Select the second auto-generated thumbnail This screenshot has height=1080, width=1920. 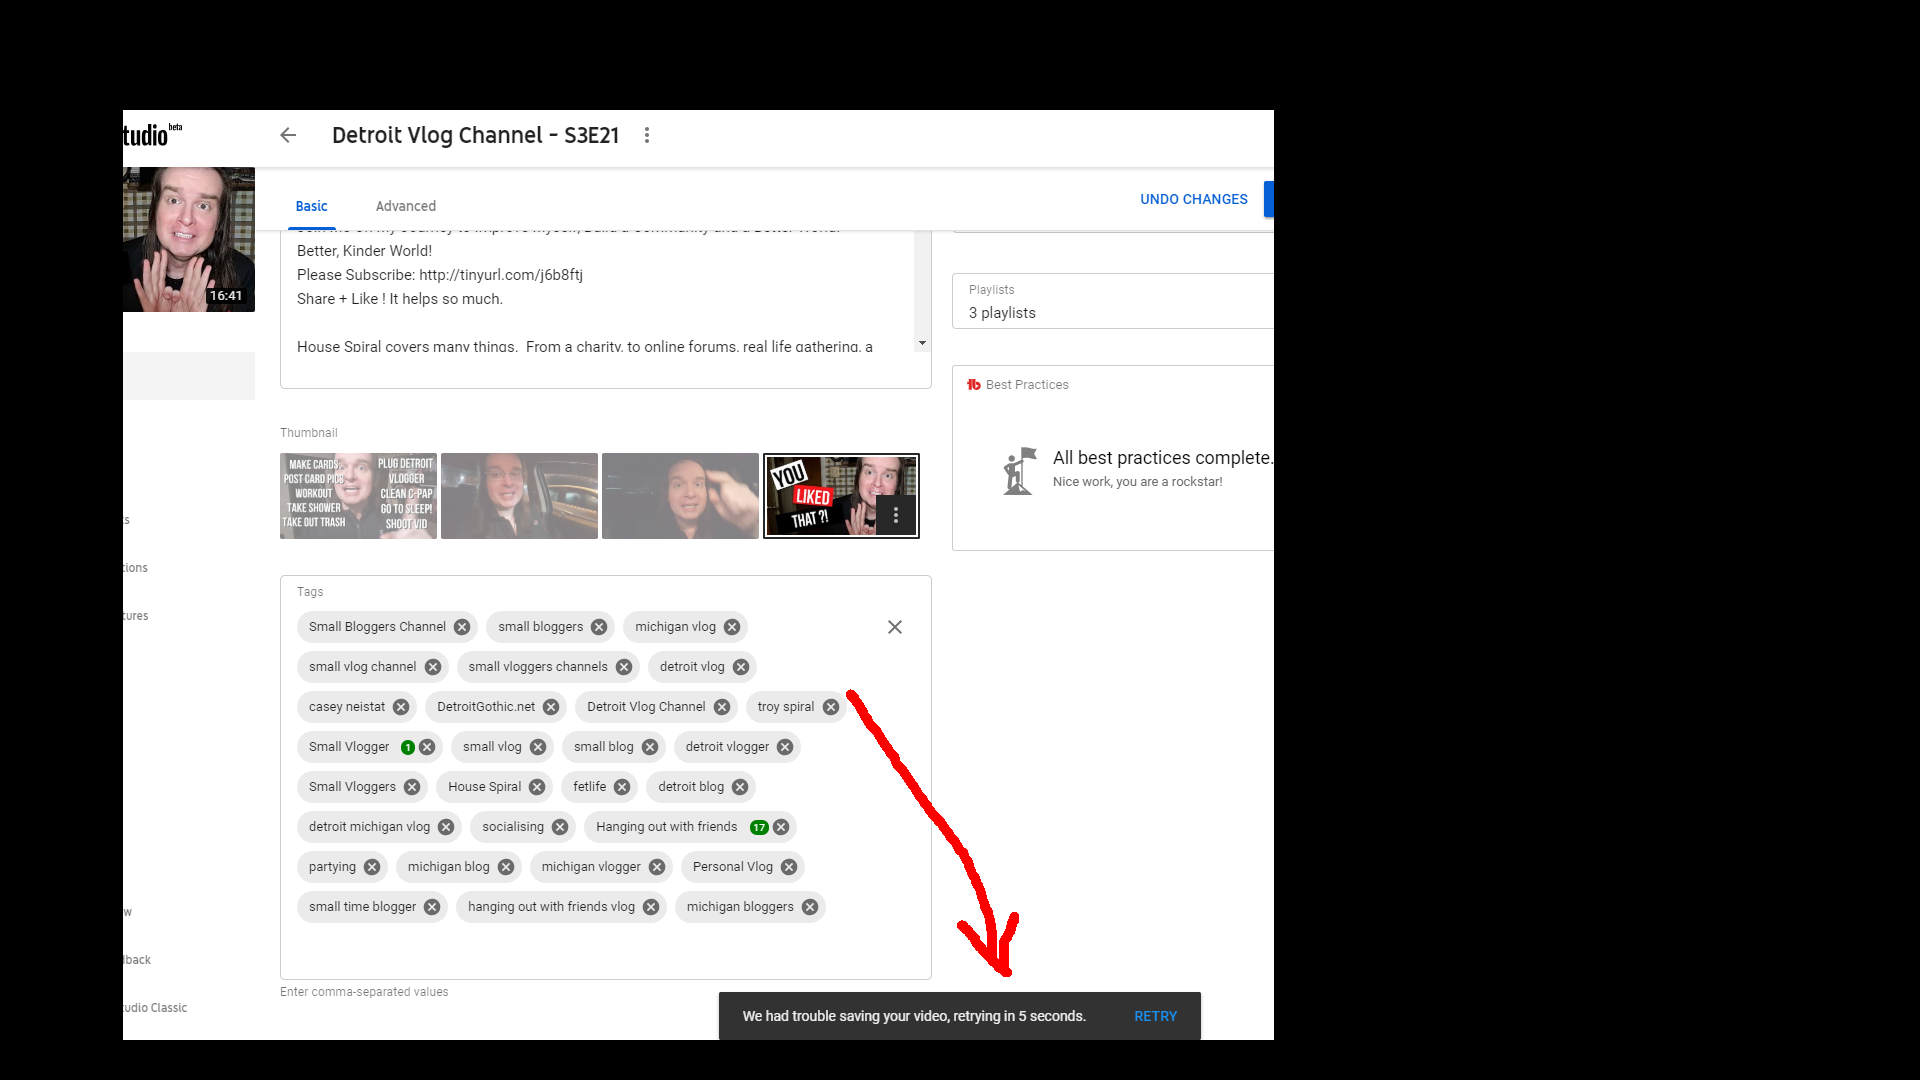tap(519, 496)
